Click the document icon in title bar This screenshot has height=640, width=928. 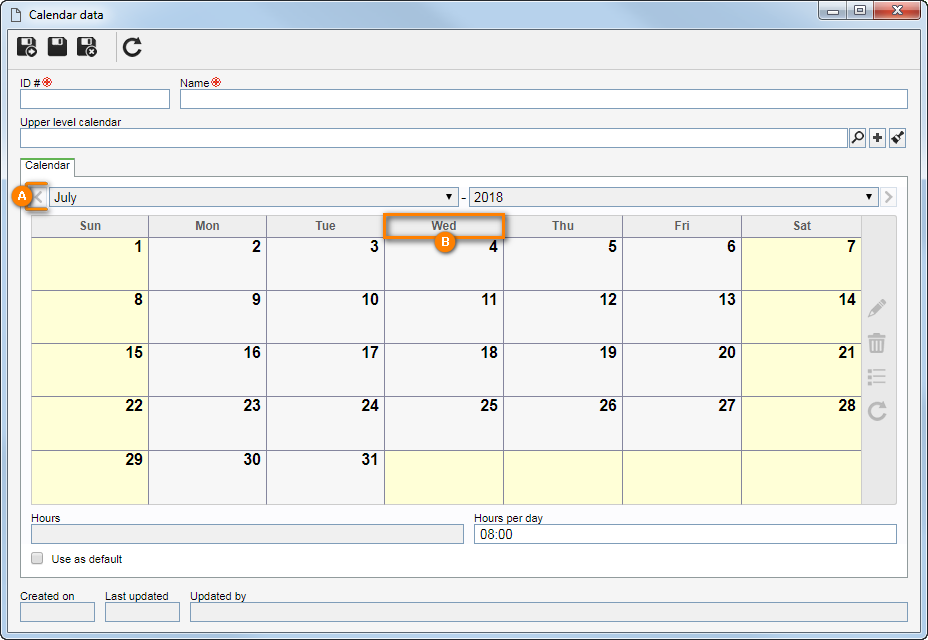16,15
